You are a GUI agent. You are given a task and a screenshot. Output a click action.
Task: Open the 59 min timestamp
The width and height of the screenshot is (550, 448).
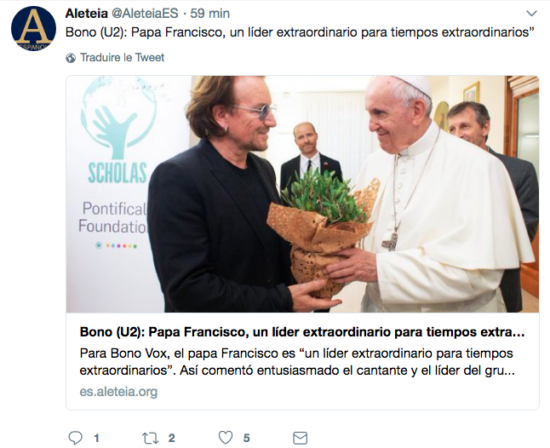point(210,13)
